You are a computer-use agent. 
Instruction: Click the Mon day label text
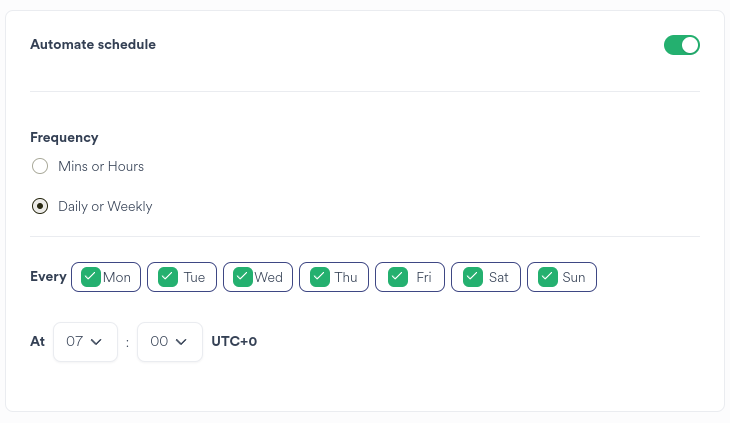click(x=117, y=278)
